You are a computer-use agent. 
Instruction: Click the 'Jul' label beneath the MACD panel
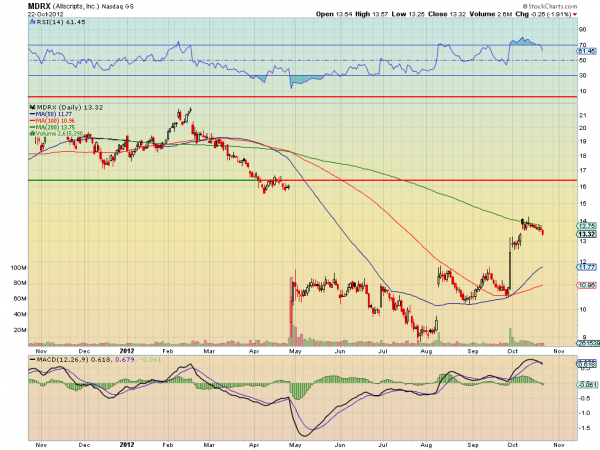383,445
